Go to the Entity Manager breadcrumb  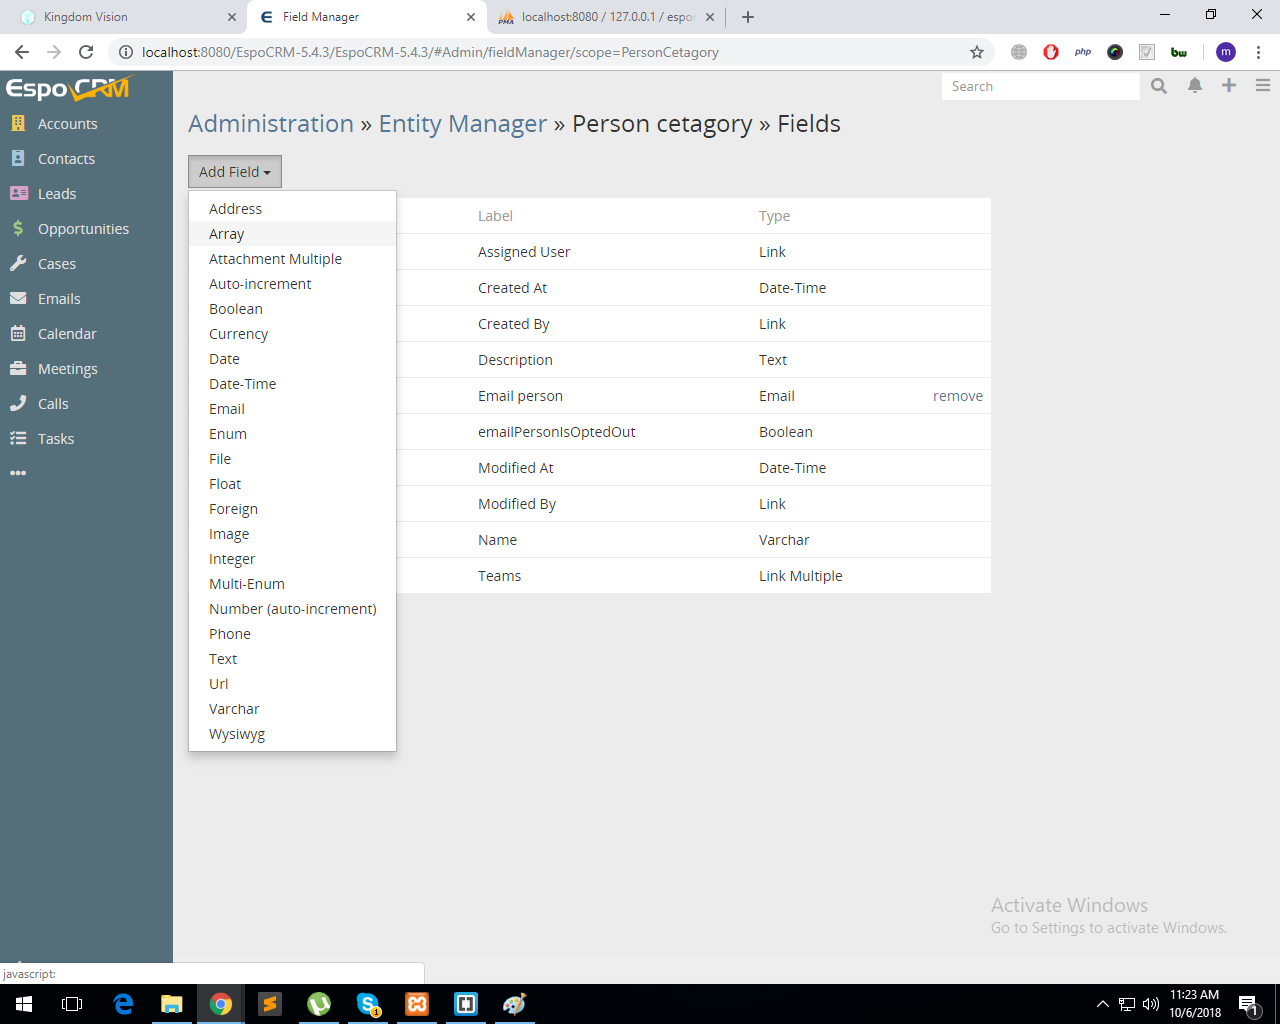[463, 124]
